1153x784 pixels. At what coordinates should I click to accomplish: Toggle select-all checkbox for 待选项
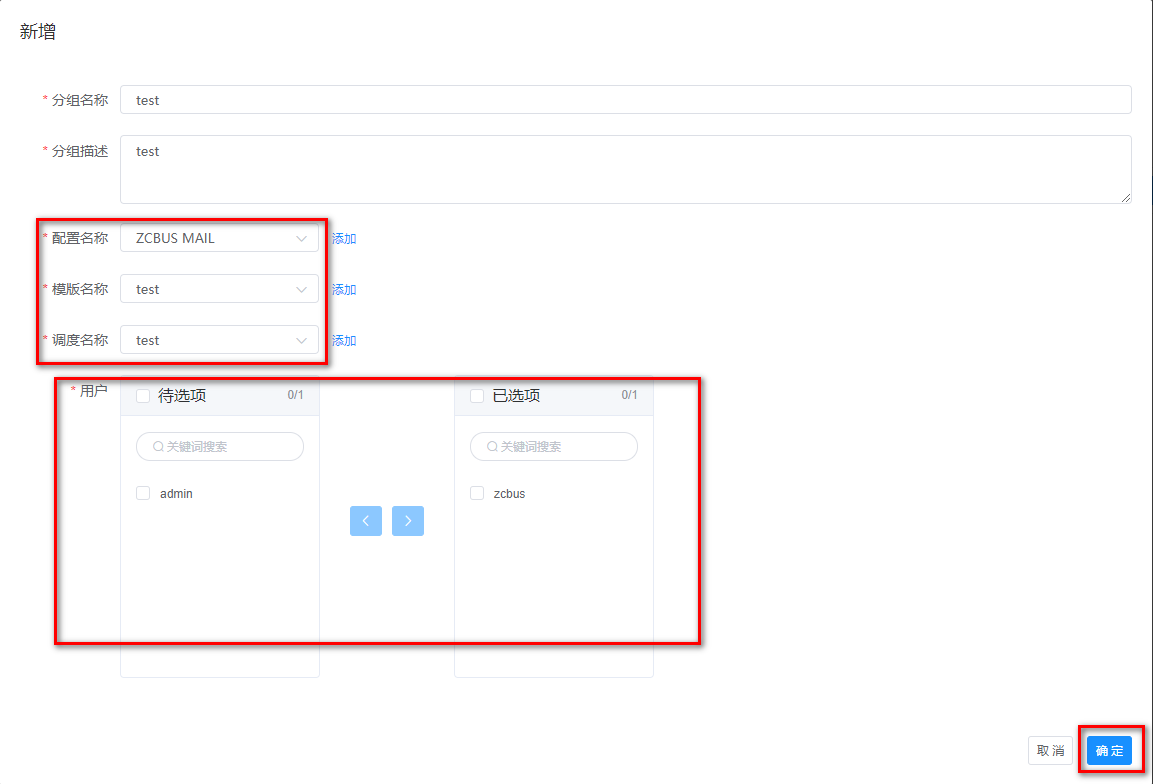point(143,396)
